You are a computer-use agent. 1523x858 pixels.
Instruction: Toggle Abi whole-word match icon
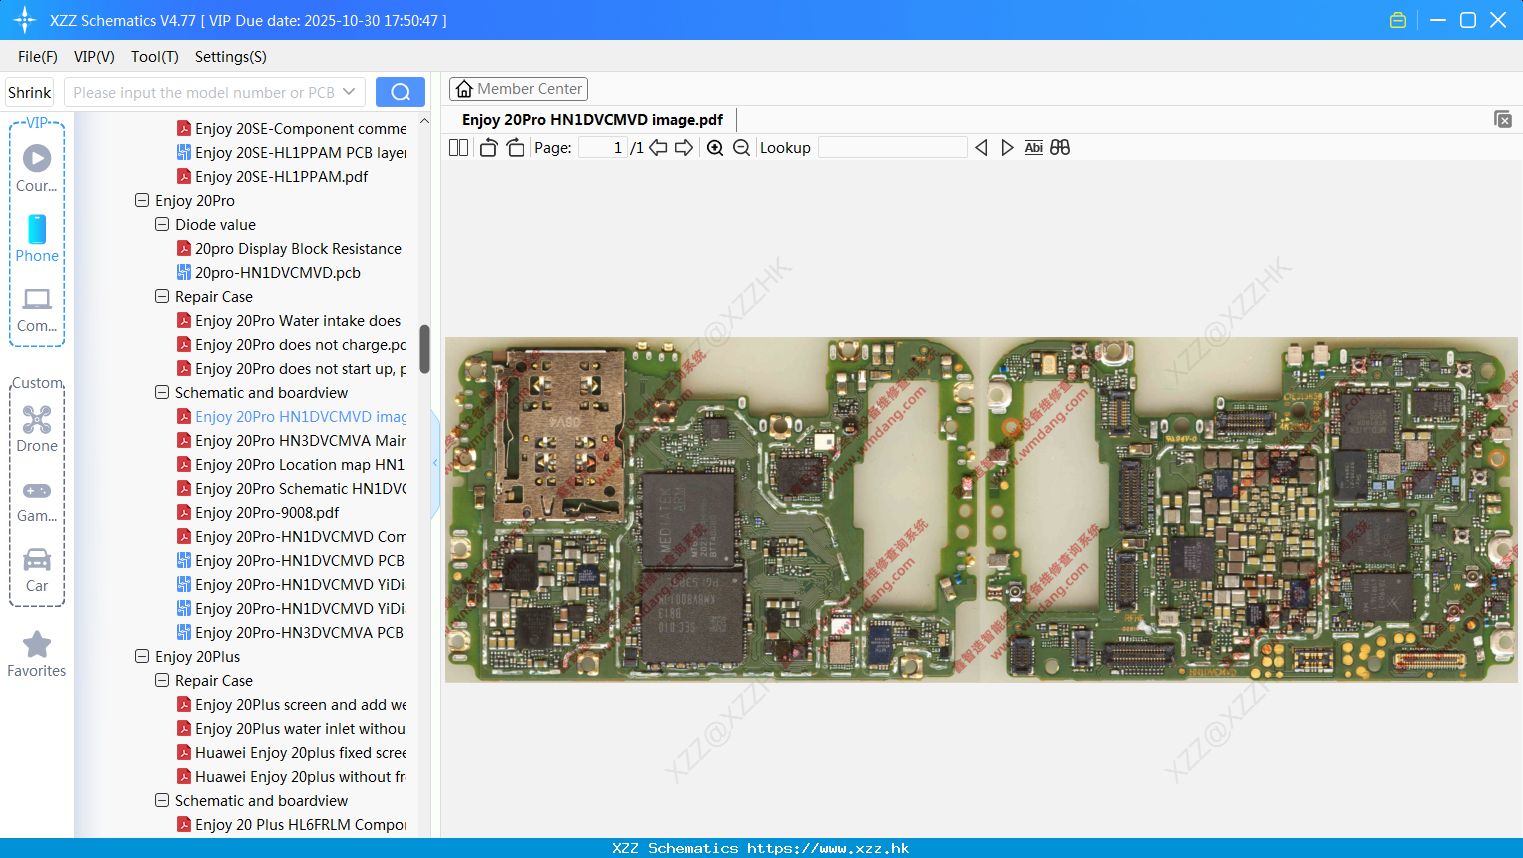pos(1034,147)
